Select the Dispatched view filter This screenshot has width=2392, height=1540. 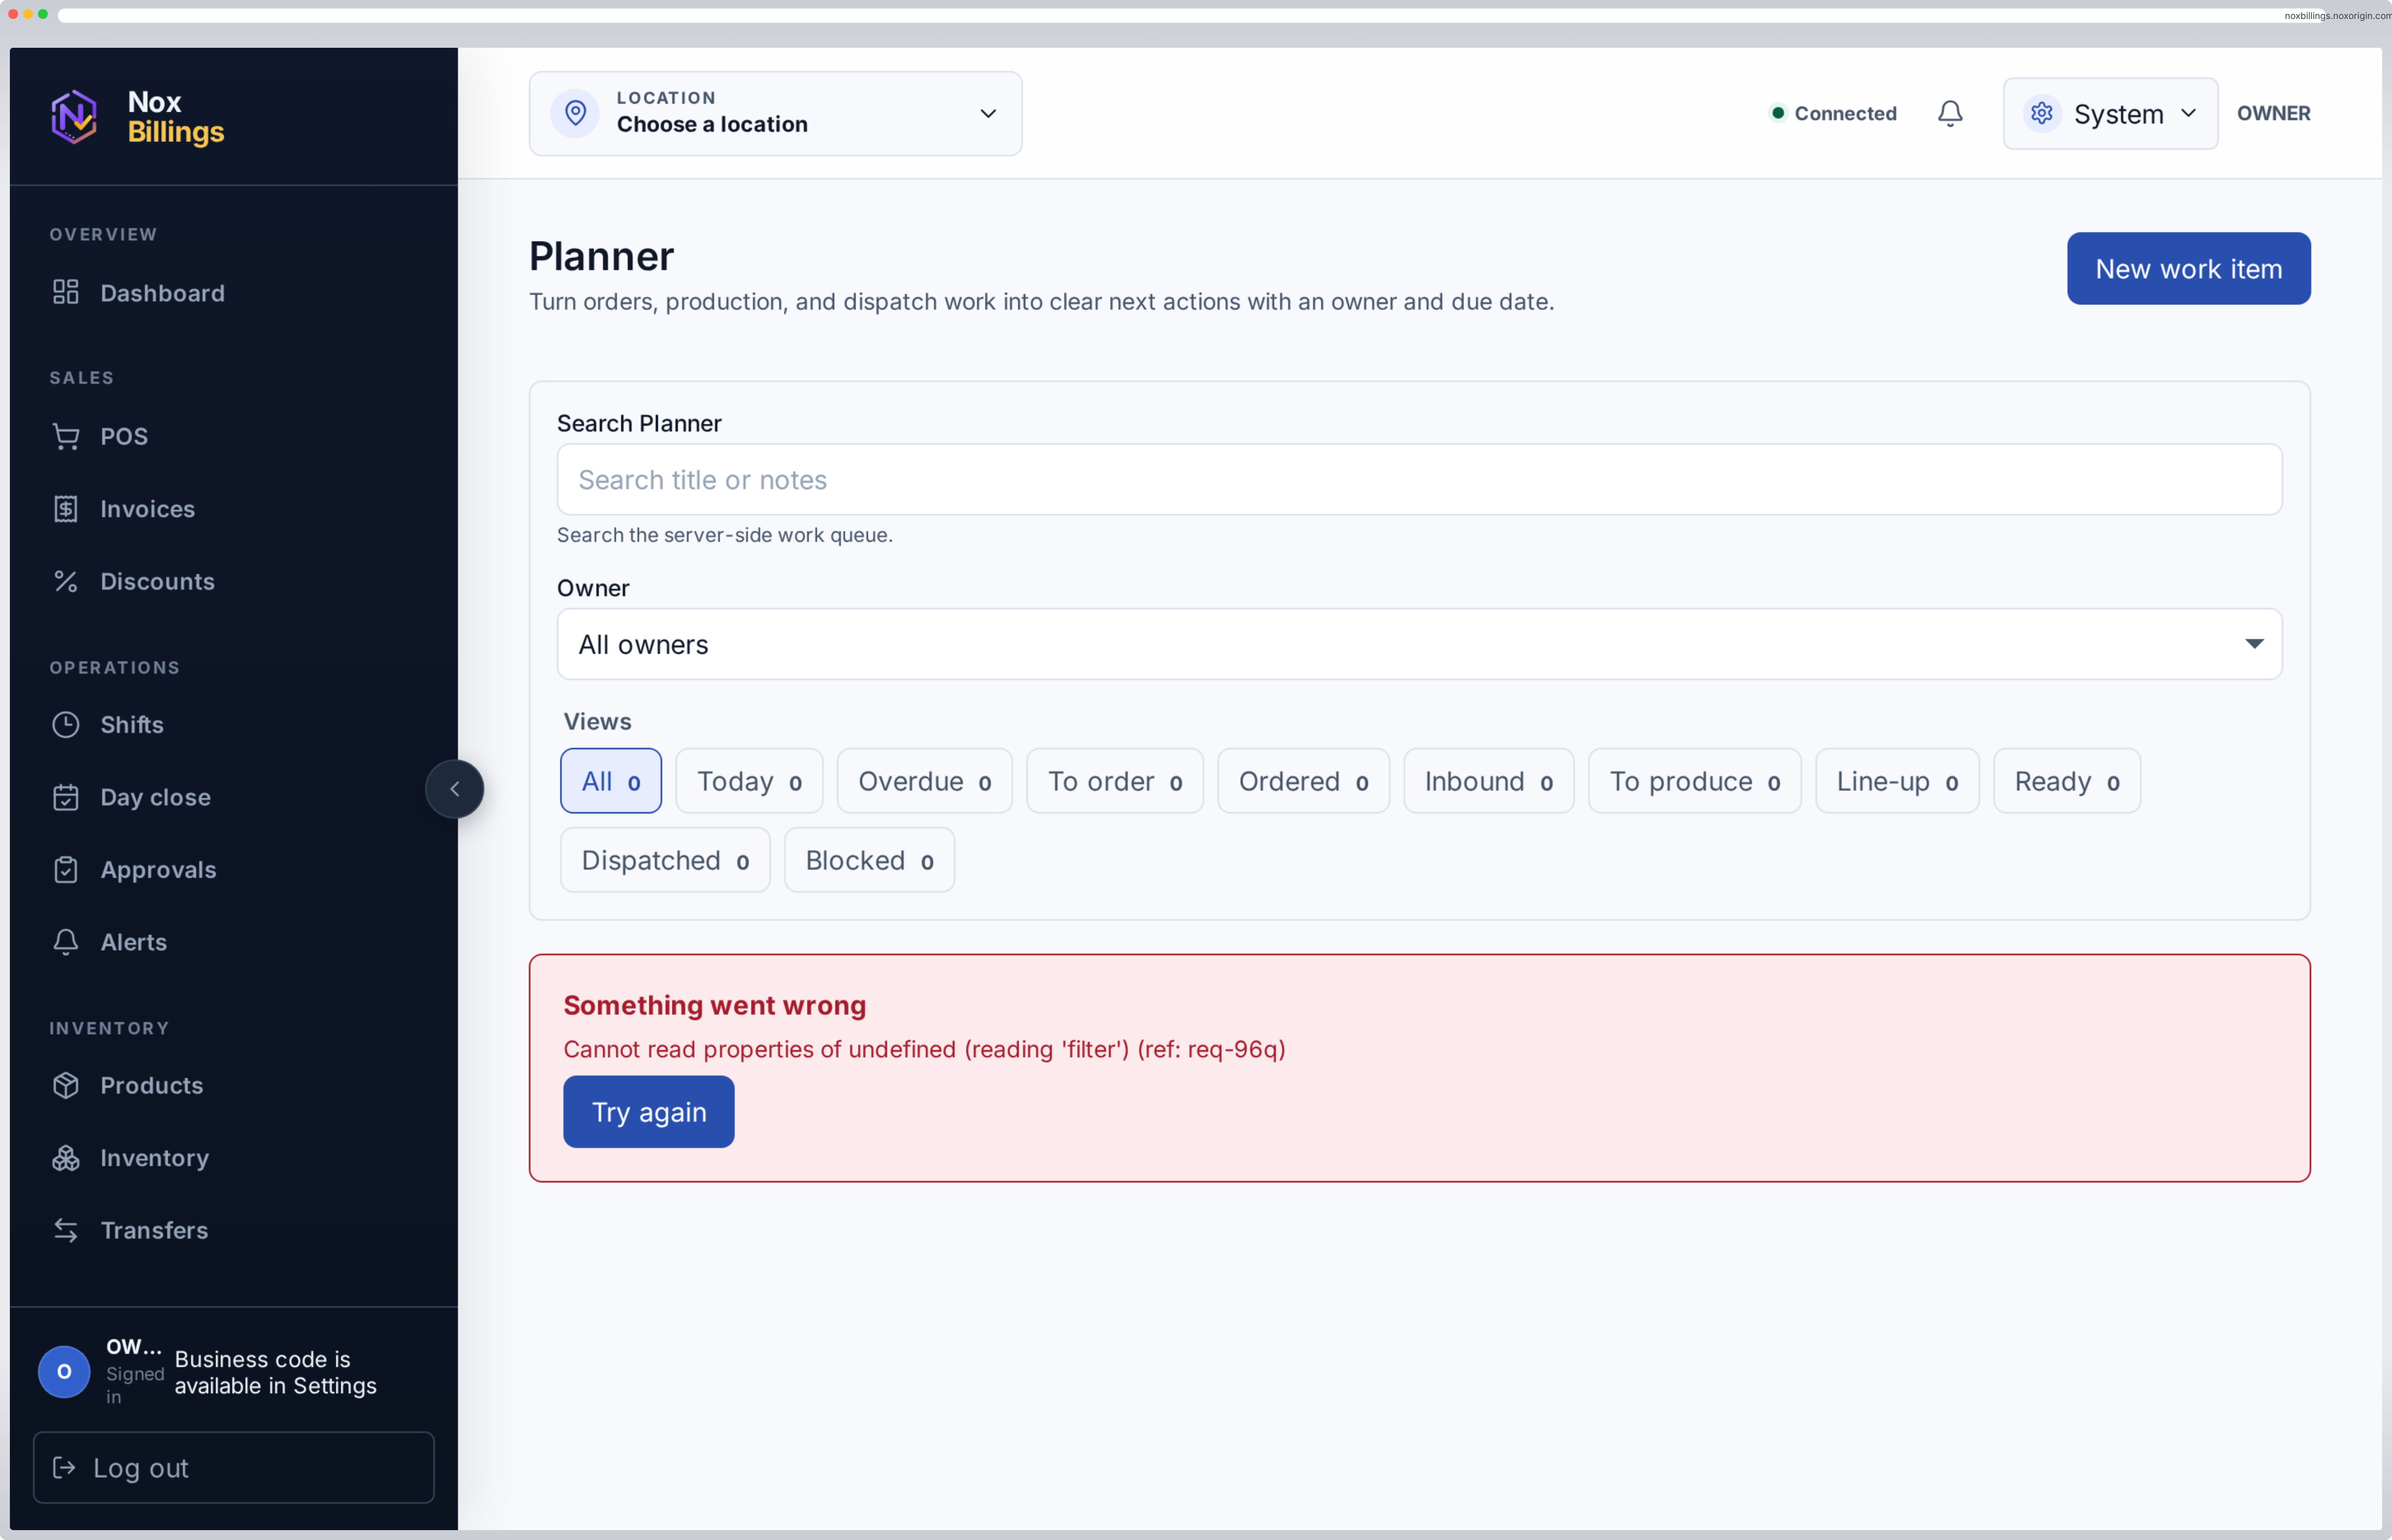(665, 860)
